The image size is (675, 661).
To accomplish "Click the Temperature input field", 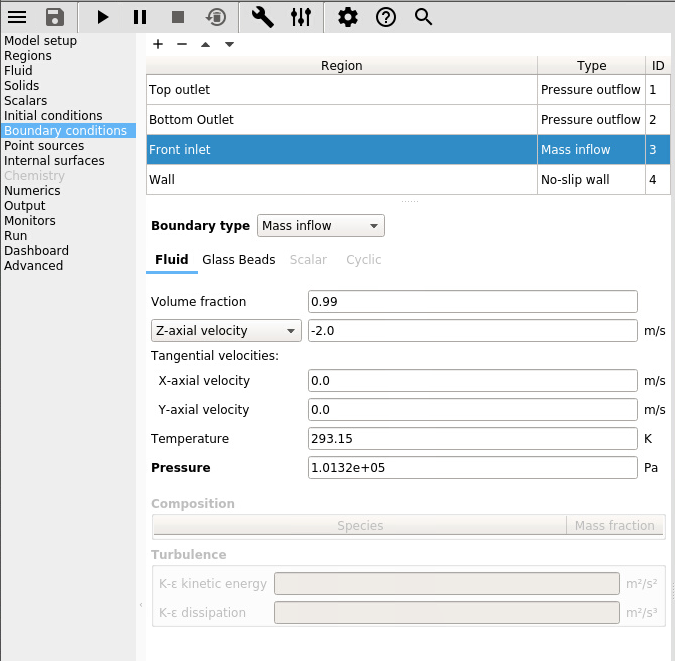I will pyautogui.click(x=472, y=439).
